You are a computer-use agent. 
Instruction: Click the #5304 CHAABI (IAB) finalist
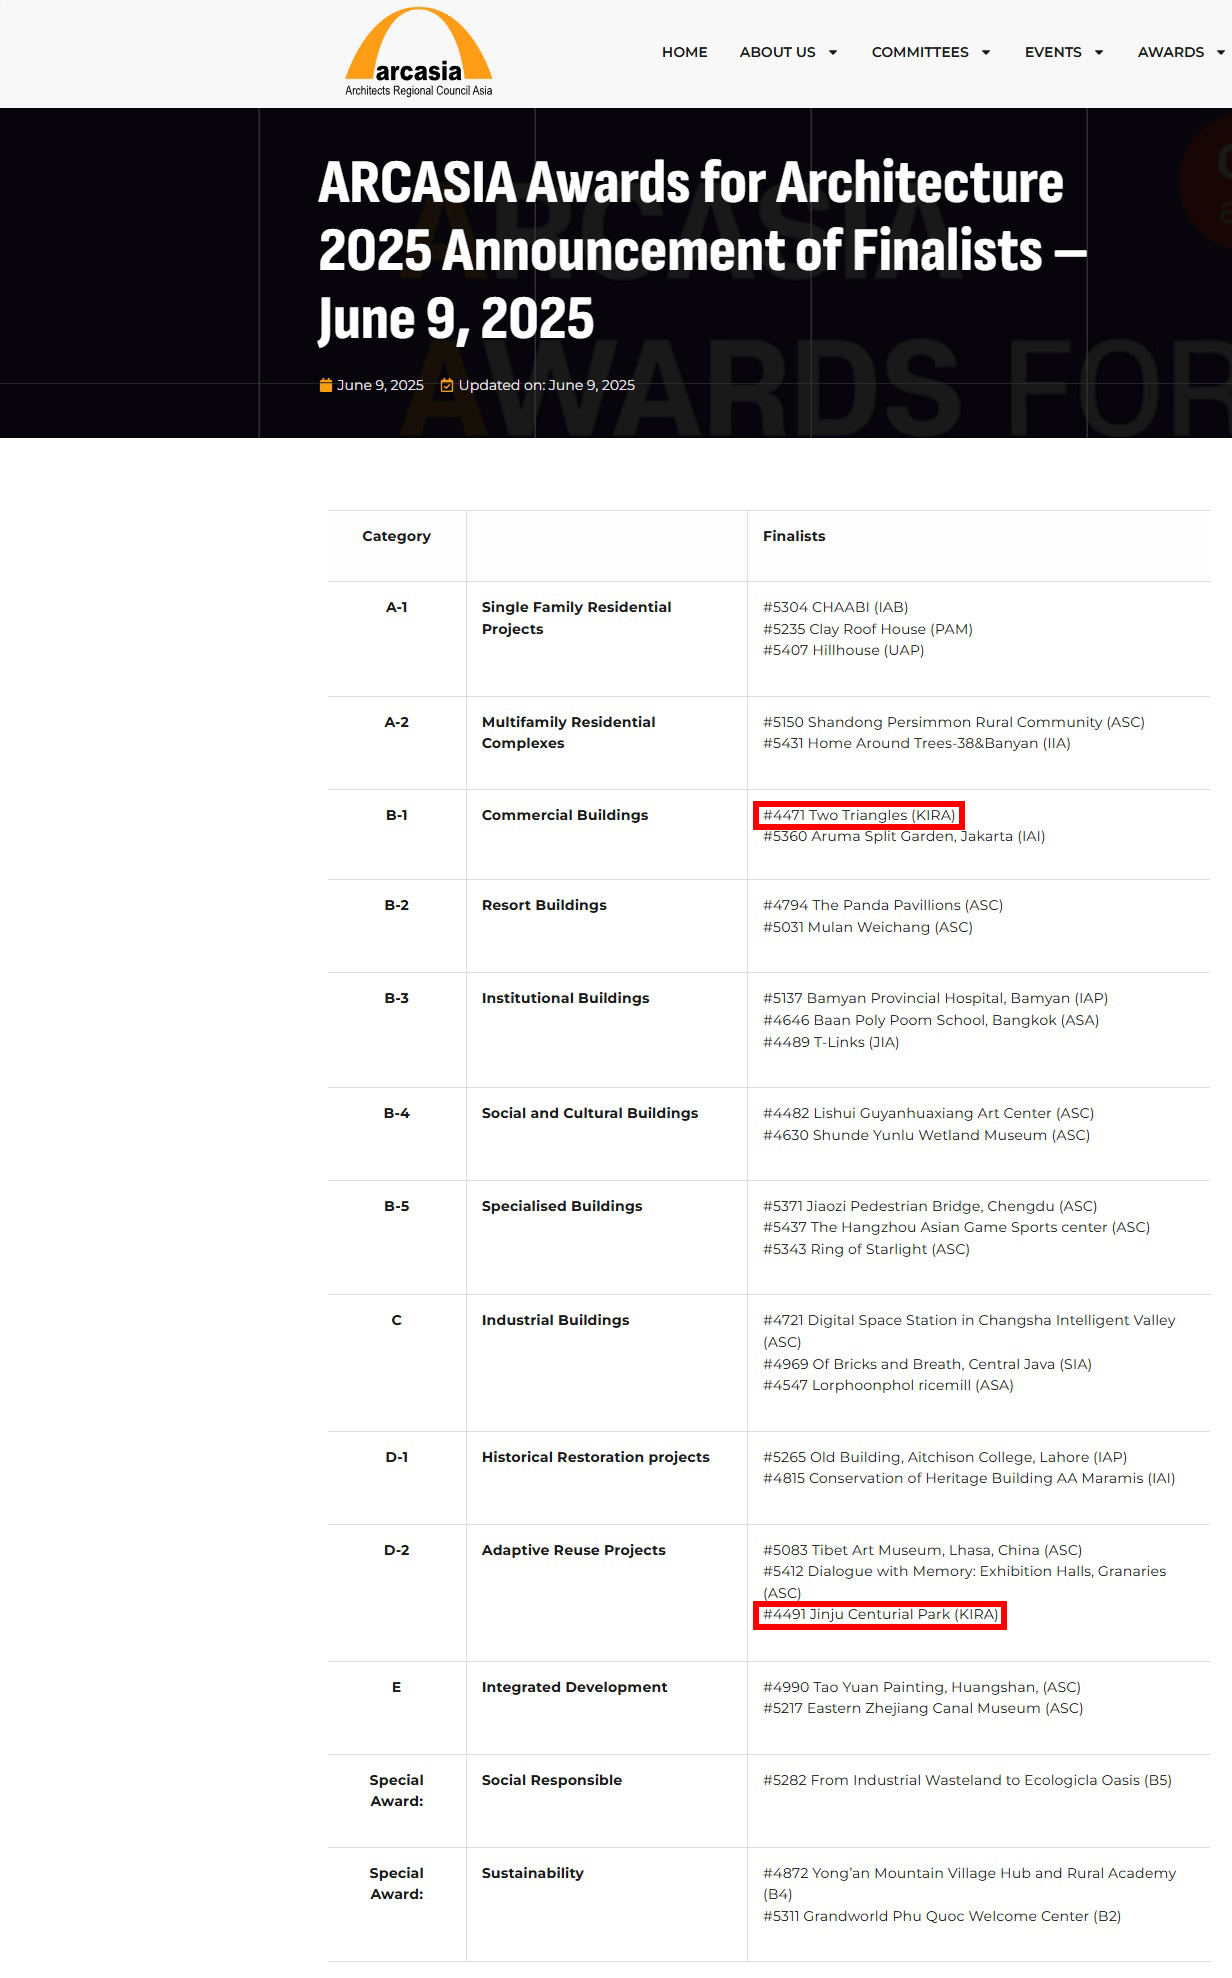[835, 607]
